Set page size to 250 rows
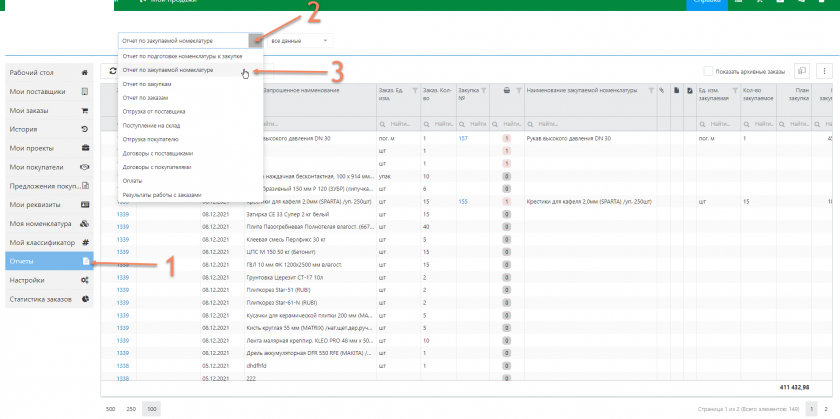 coord(130,410)
